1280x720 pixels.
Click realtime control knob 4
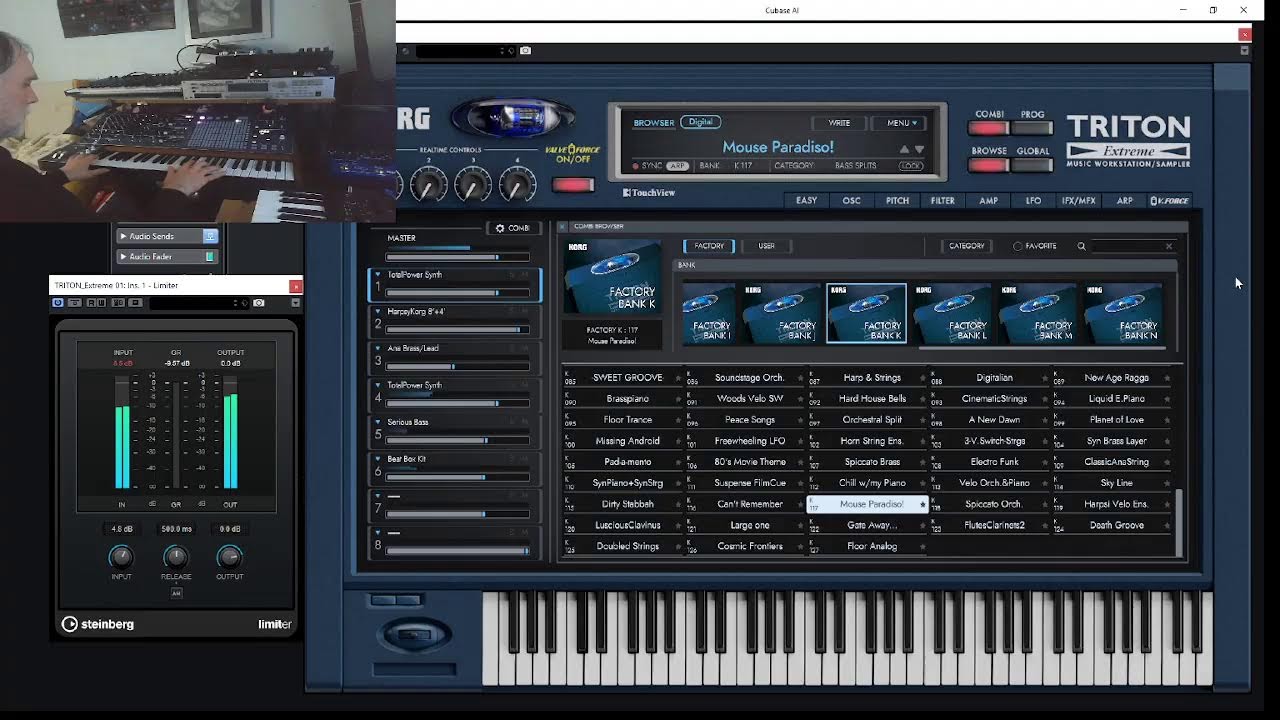[517, 184]
